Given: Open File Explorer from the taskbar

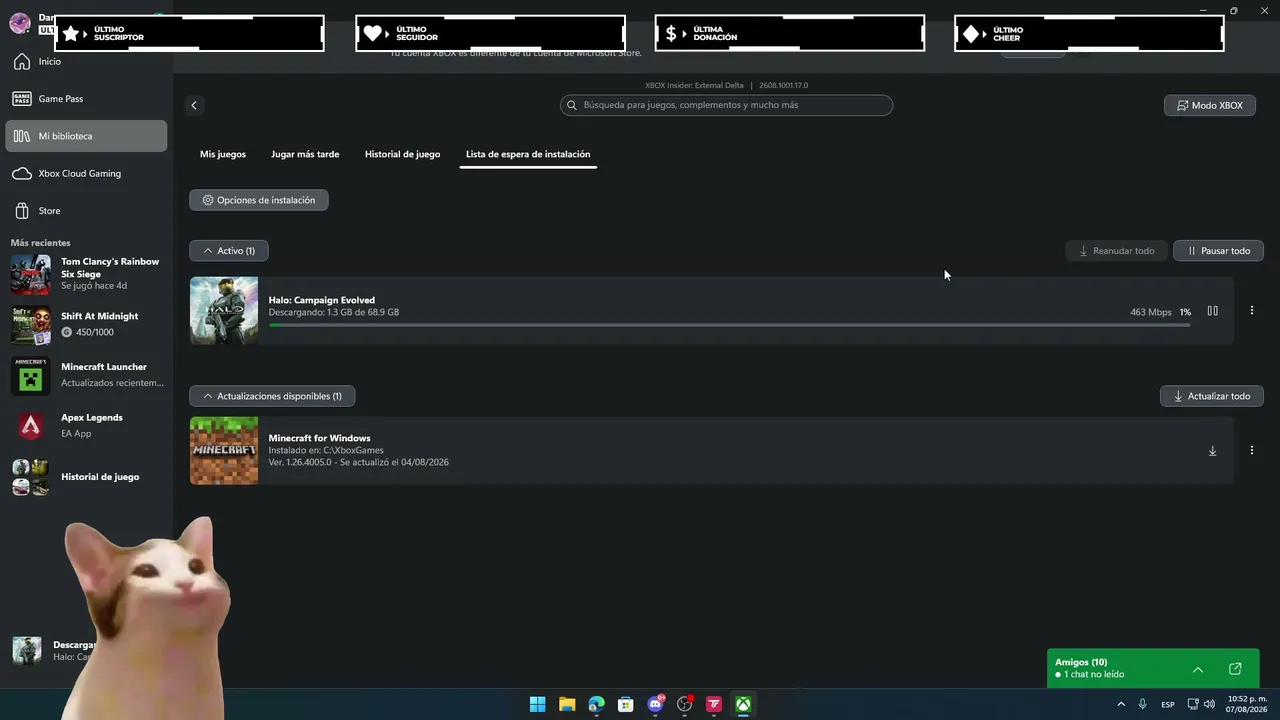Looking at the screenshot, I should 567,704.
